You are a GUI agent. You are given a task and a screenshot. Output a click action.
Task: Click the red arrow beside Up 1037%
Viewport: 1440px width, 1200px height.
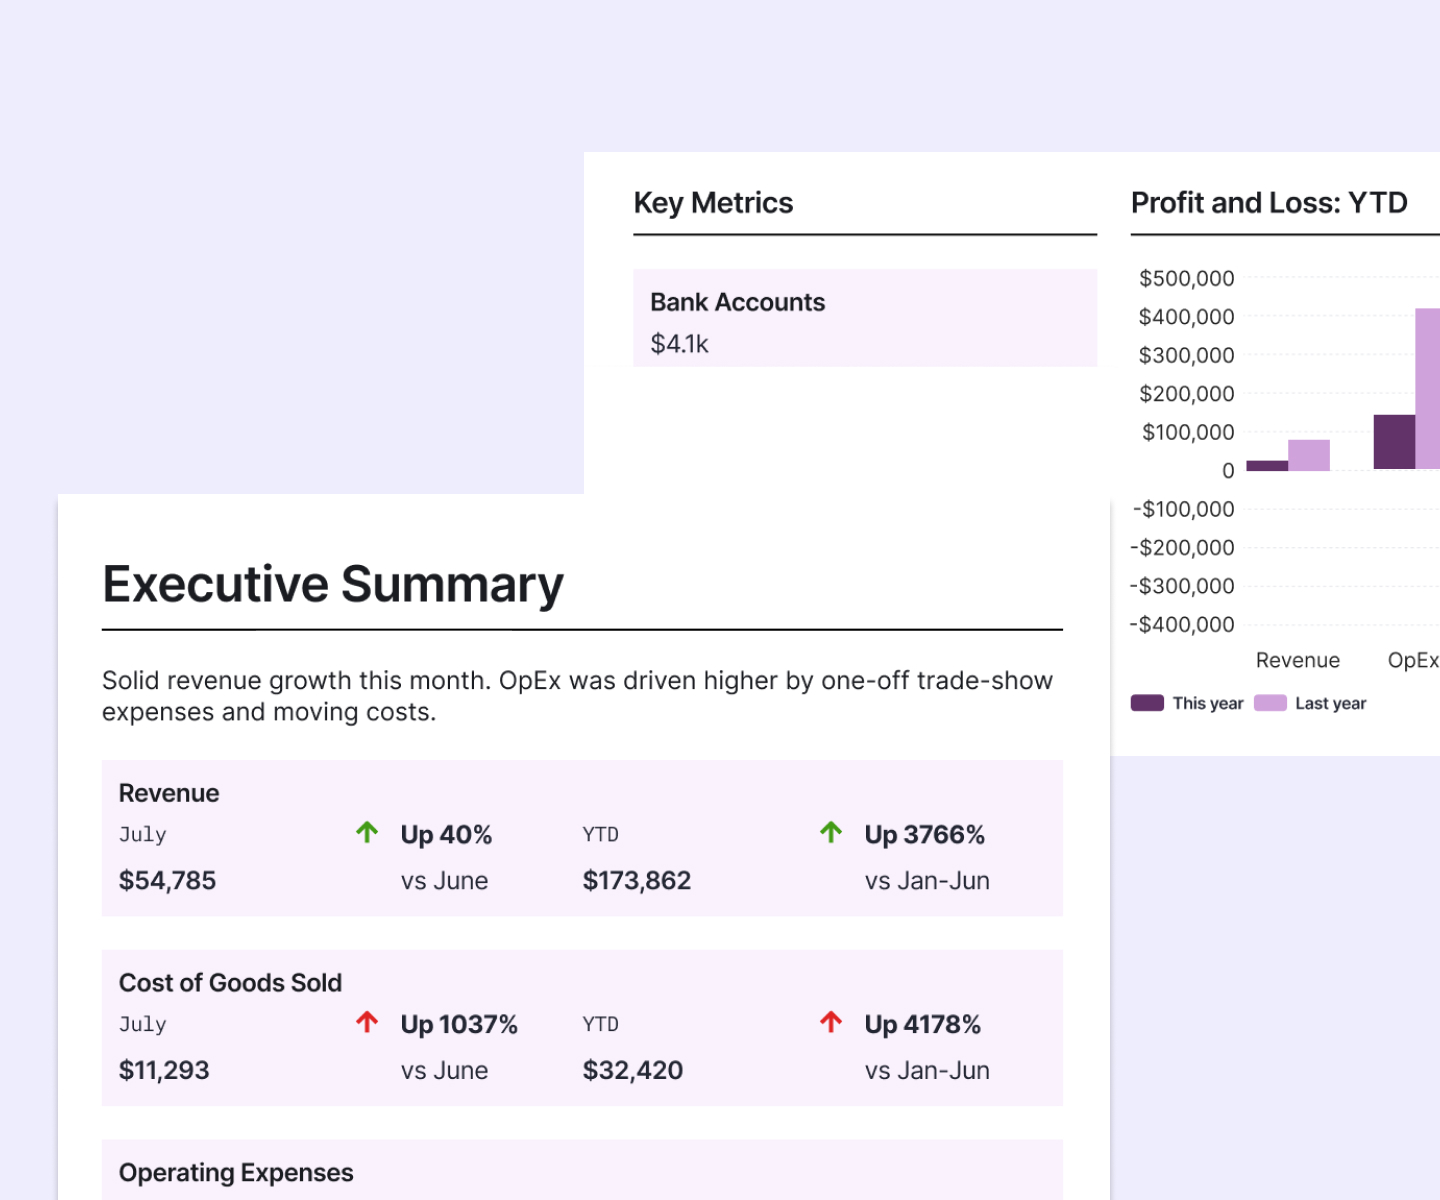(367, 1022)
